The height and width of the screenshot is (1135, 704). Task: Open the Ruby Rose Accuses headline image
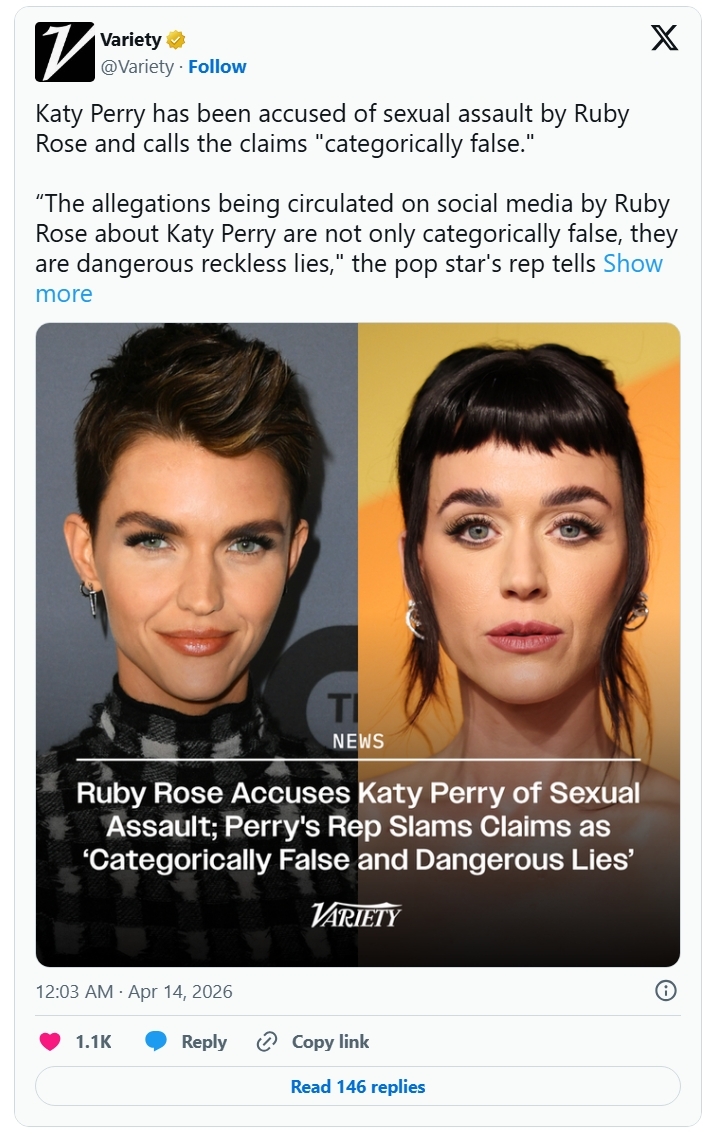357,644
